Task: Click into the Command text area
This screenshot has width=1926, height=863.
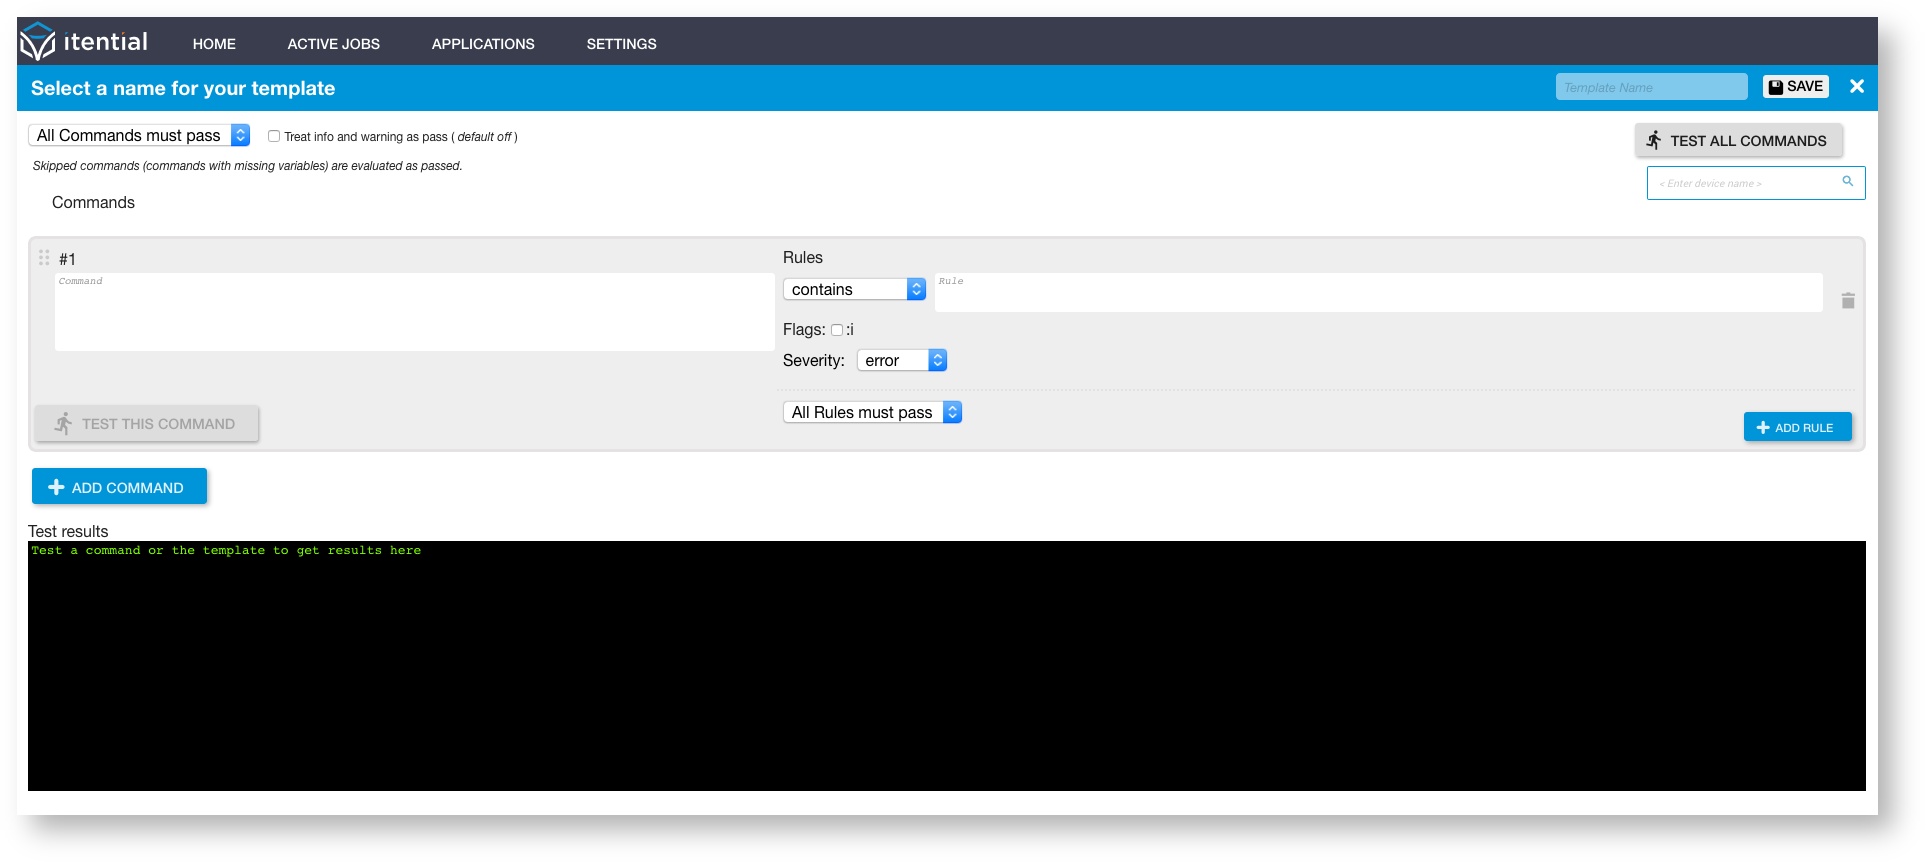Action: (414, 312)
